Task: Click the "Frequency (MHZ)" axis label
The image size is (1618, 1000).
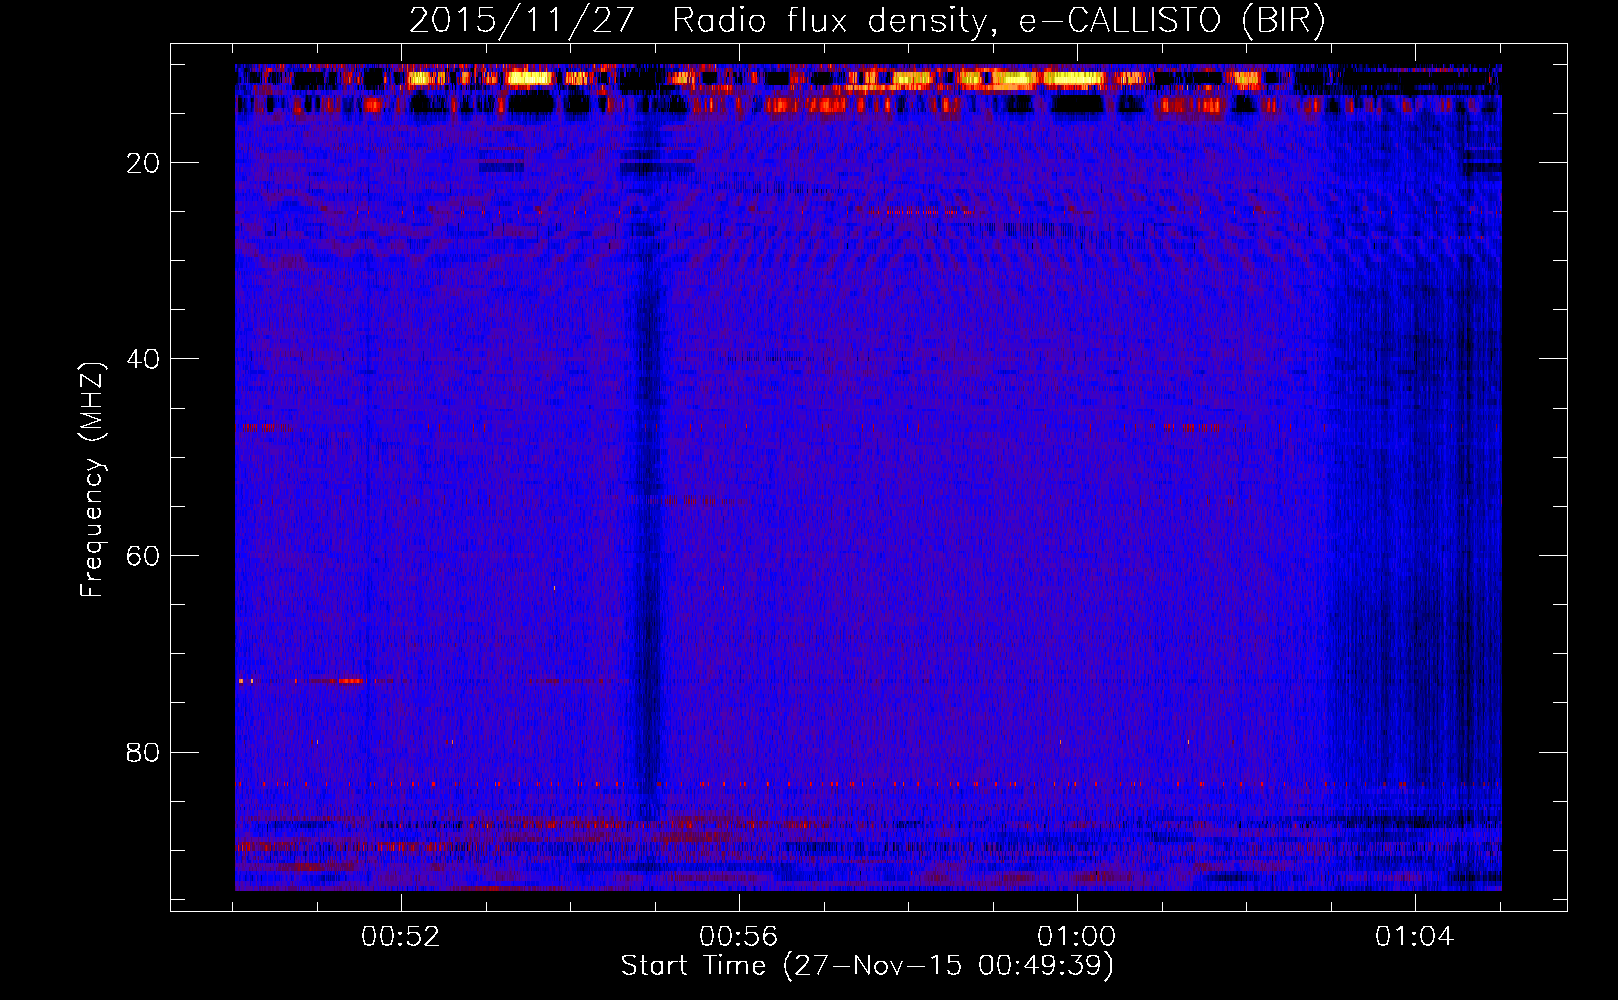Action: pyautogui.click(x=92, y=480)
